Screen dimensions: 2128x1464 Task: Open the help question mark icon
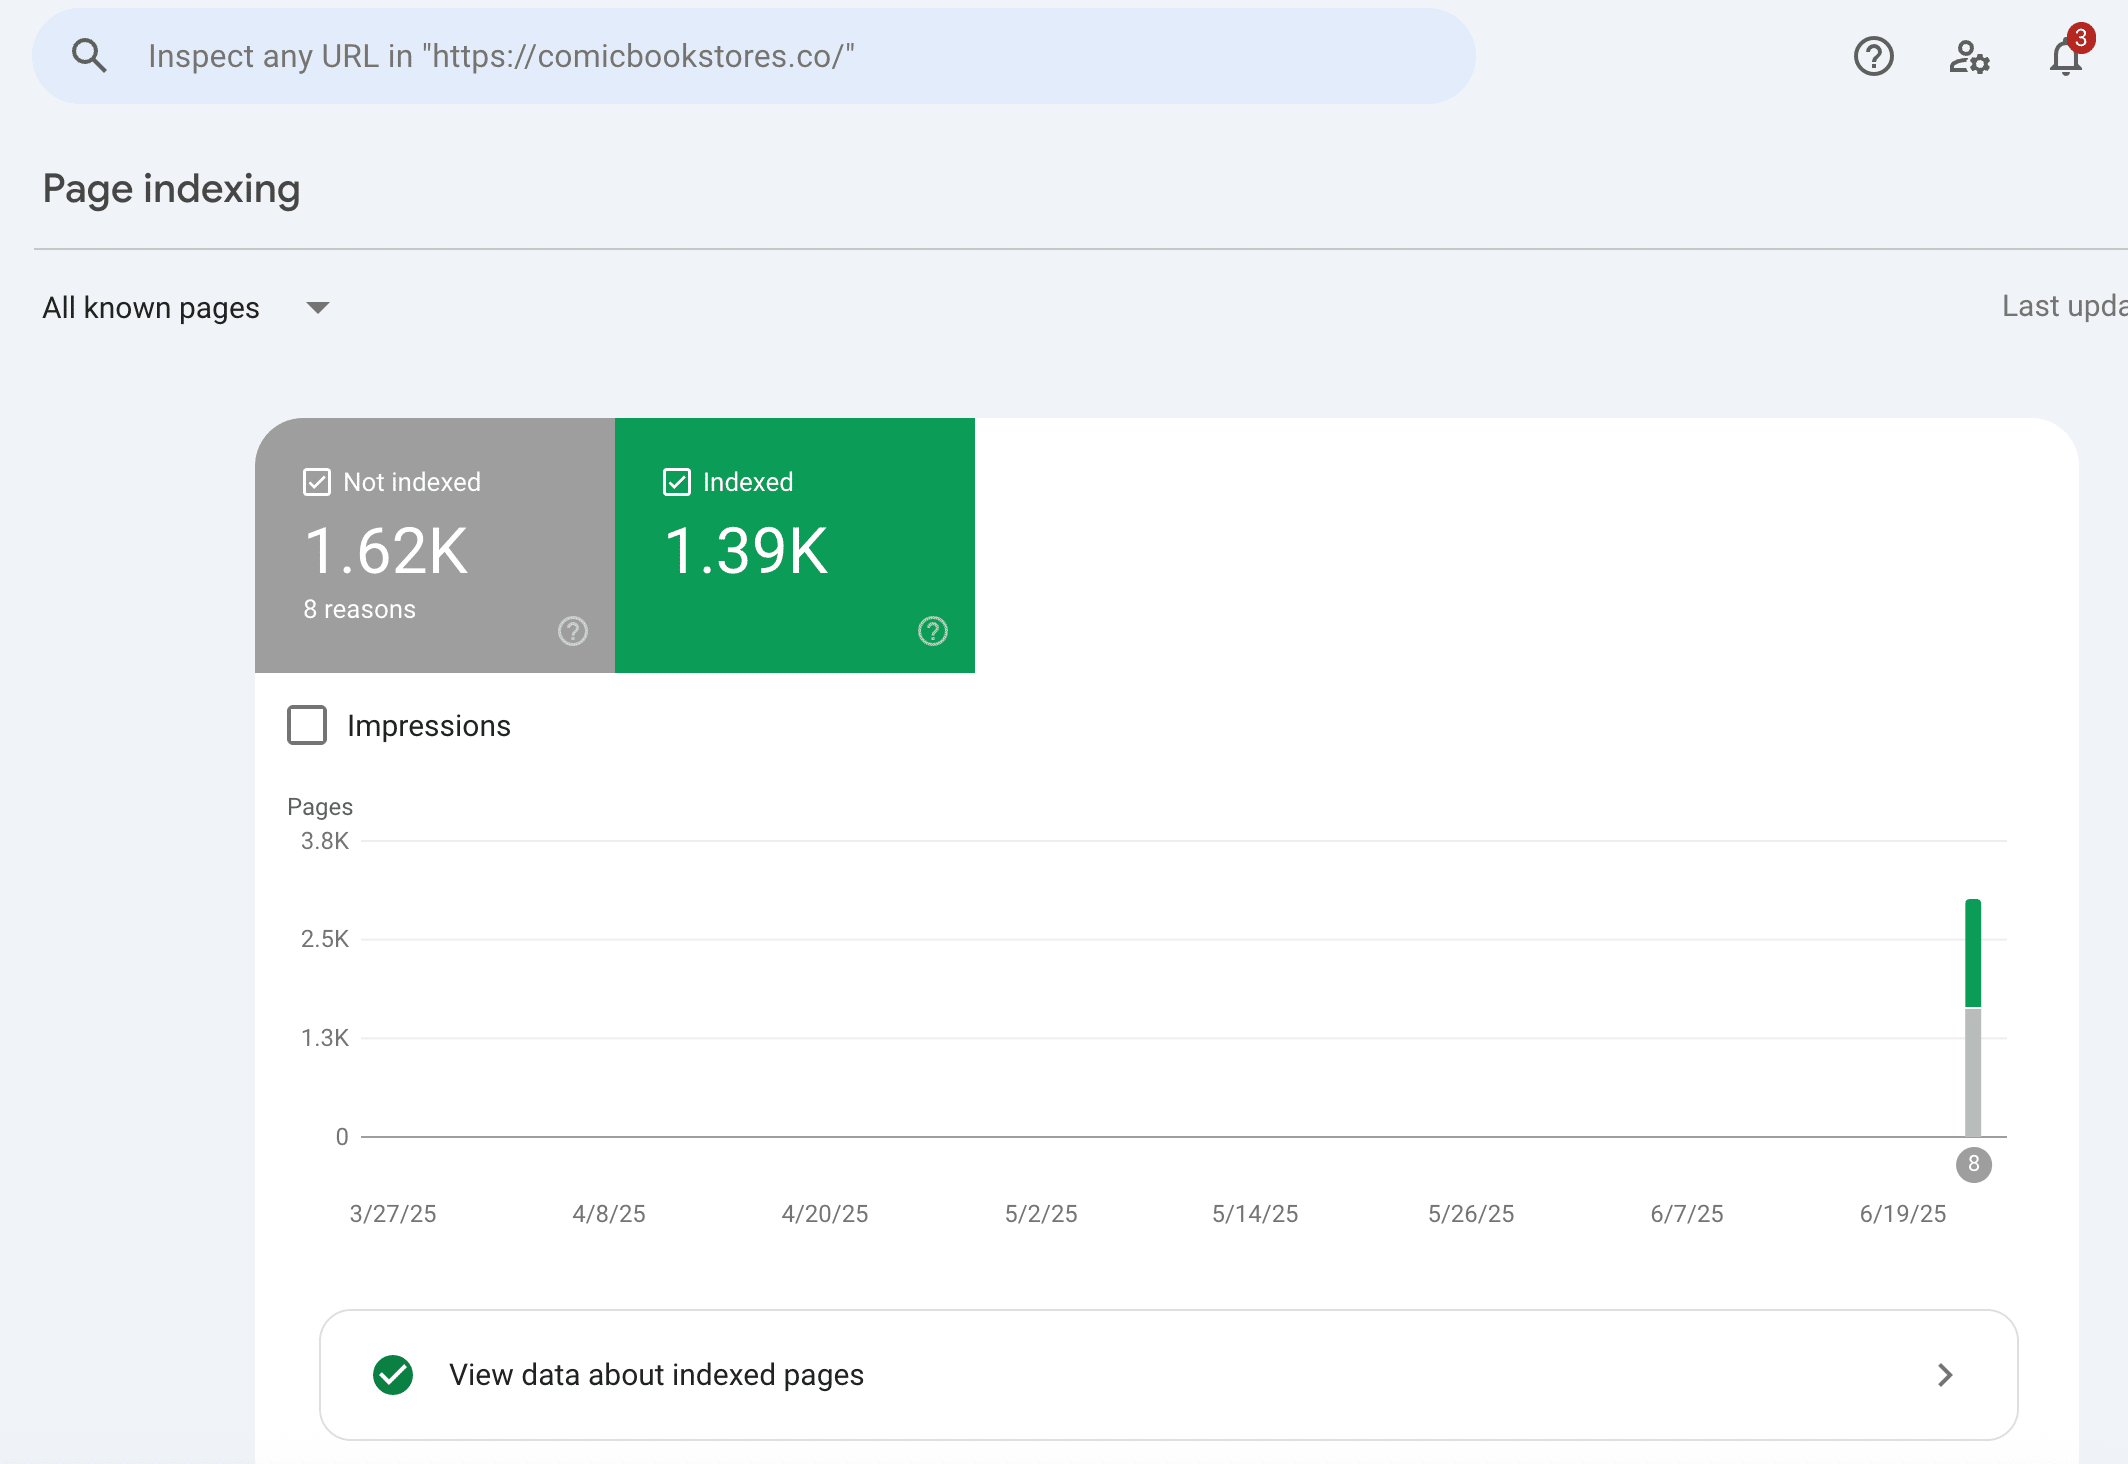point(1873,56)
